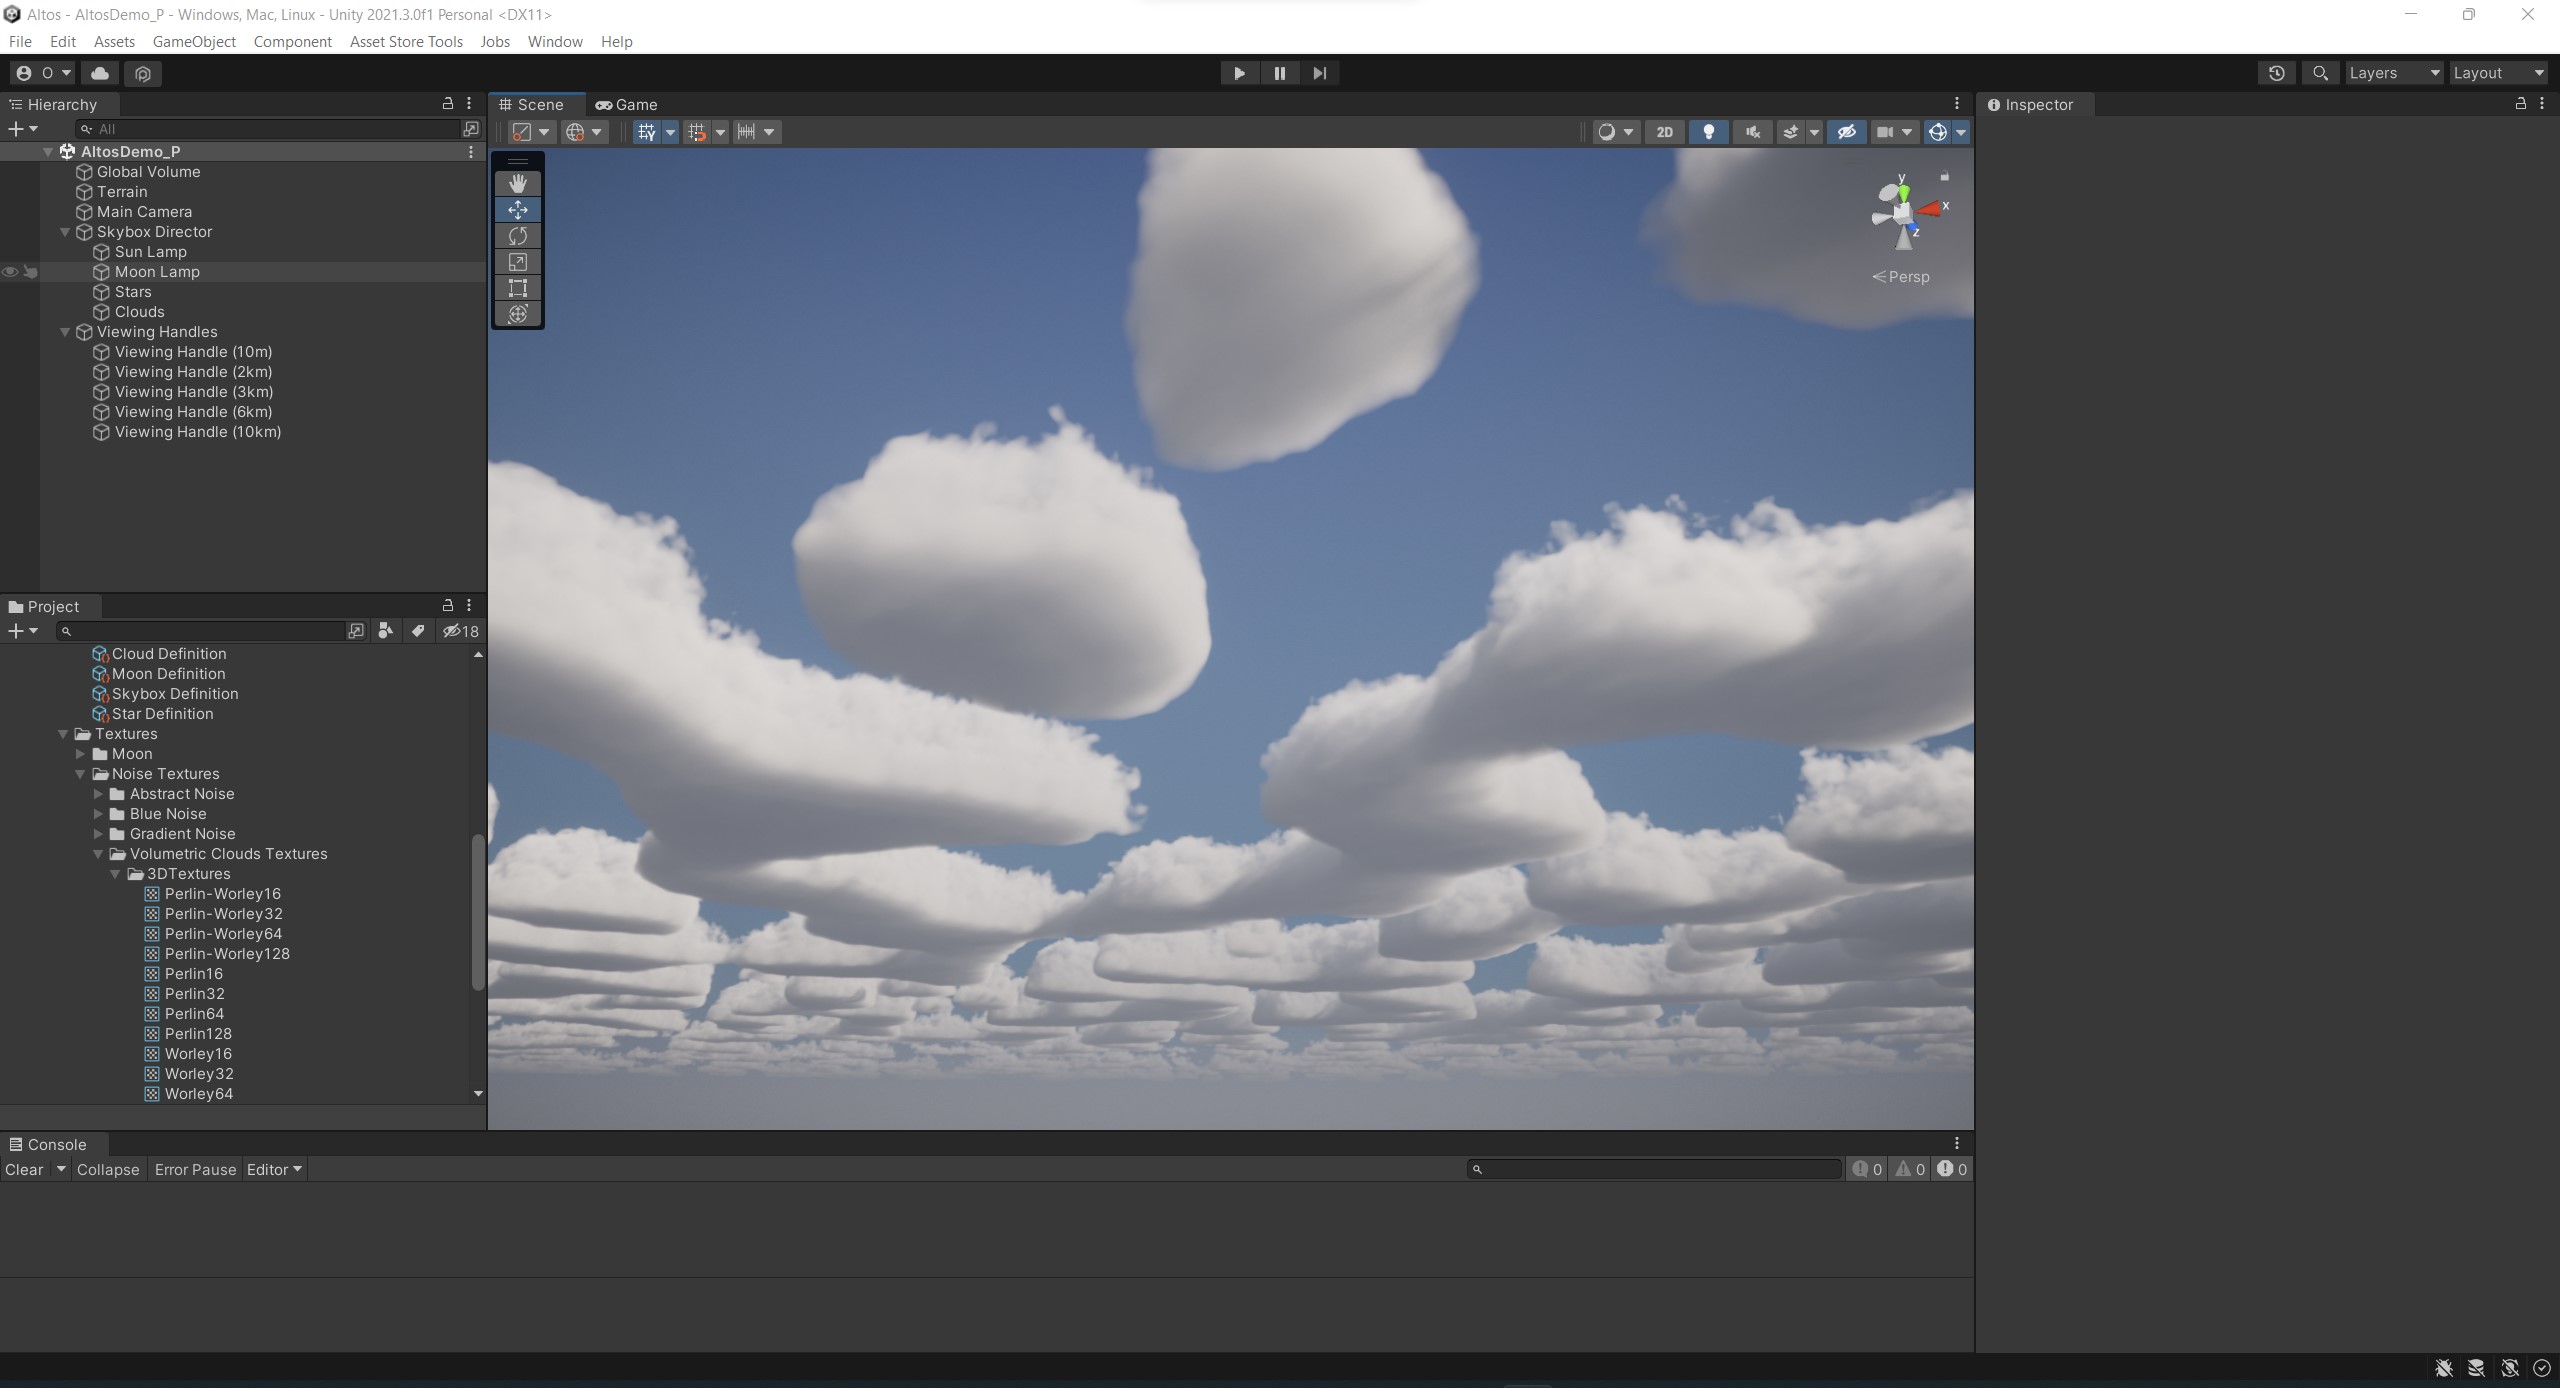Open the search window icon in the toolbar

click(2319, 72)
